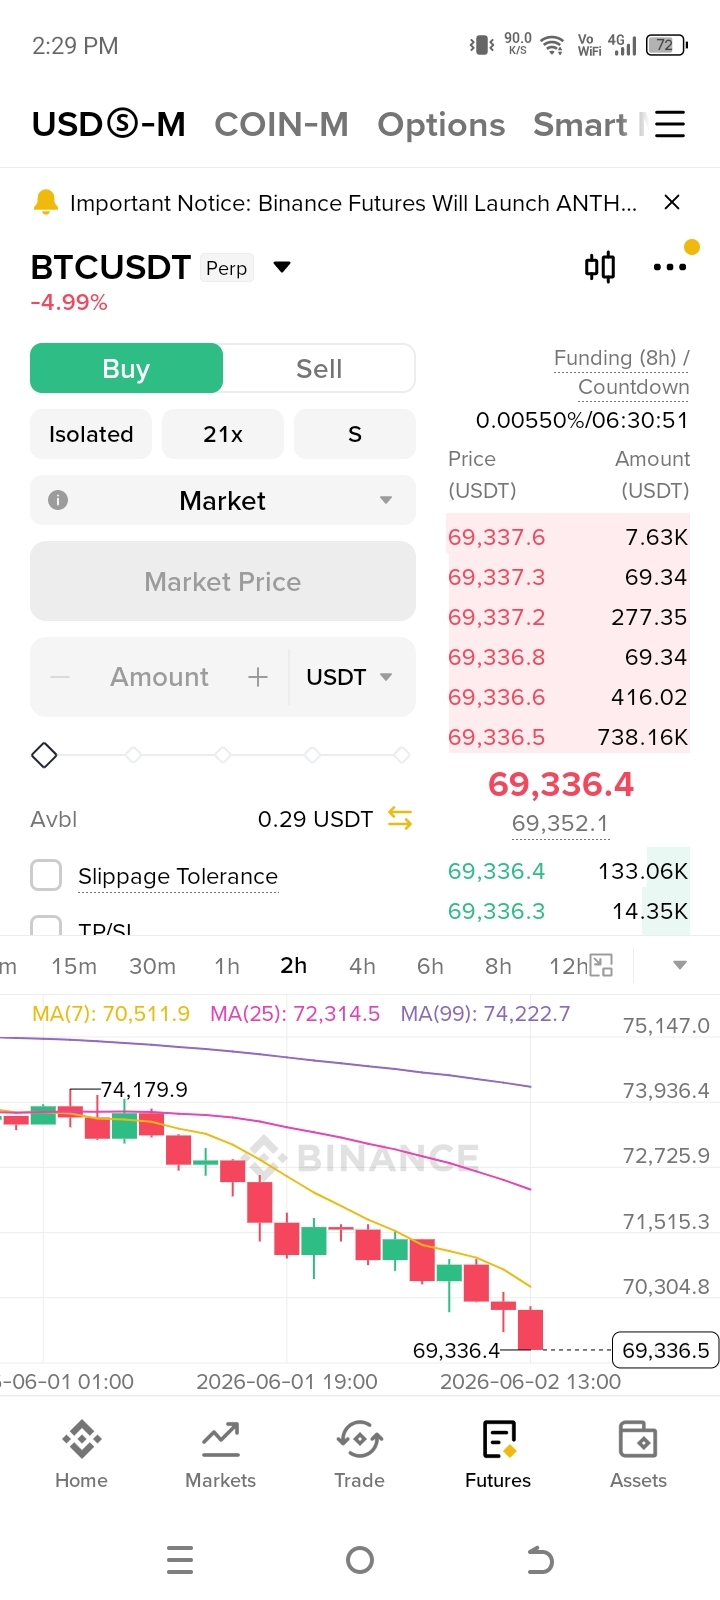
Task: Expand BTCUSDT pair selector arrow
Action: pos(282,267)
